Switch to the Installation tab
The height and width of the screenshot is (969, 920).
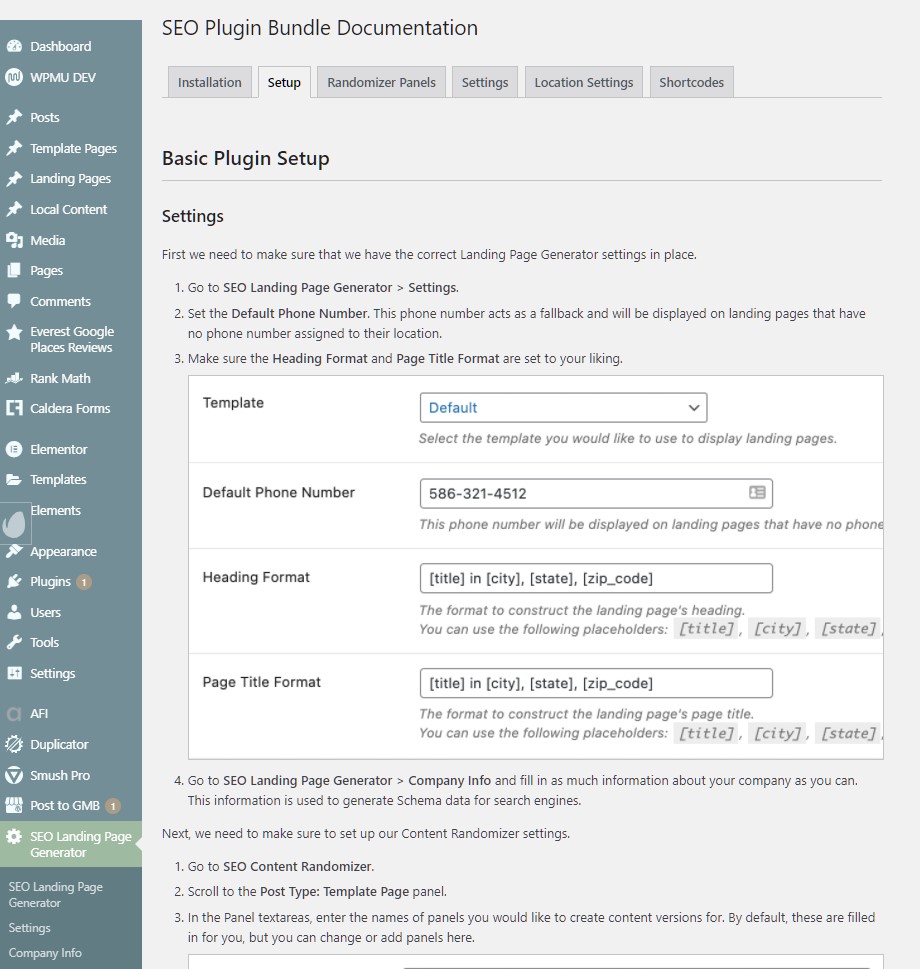pos(209,82)
